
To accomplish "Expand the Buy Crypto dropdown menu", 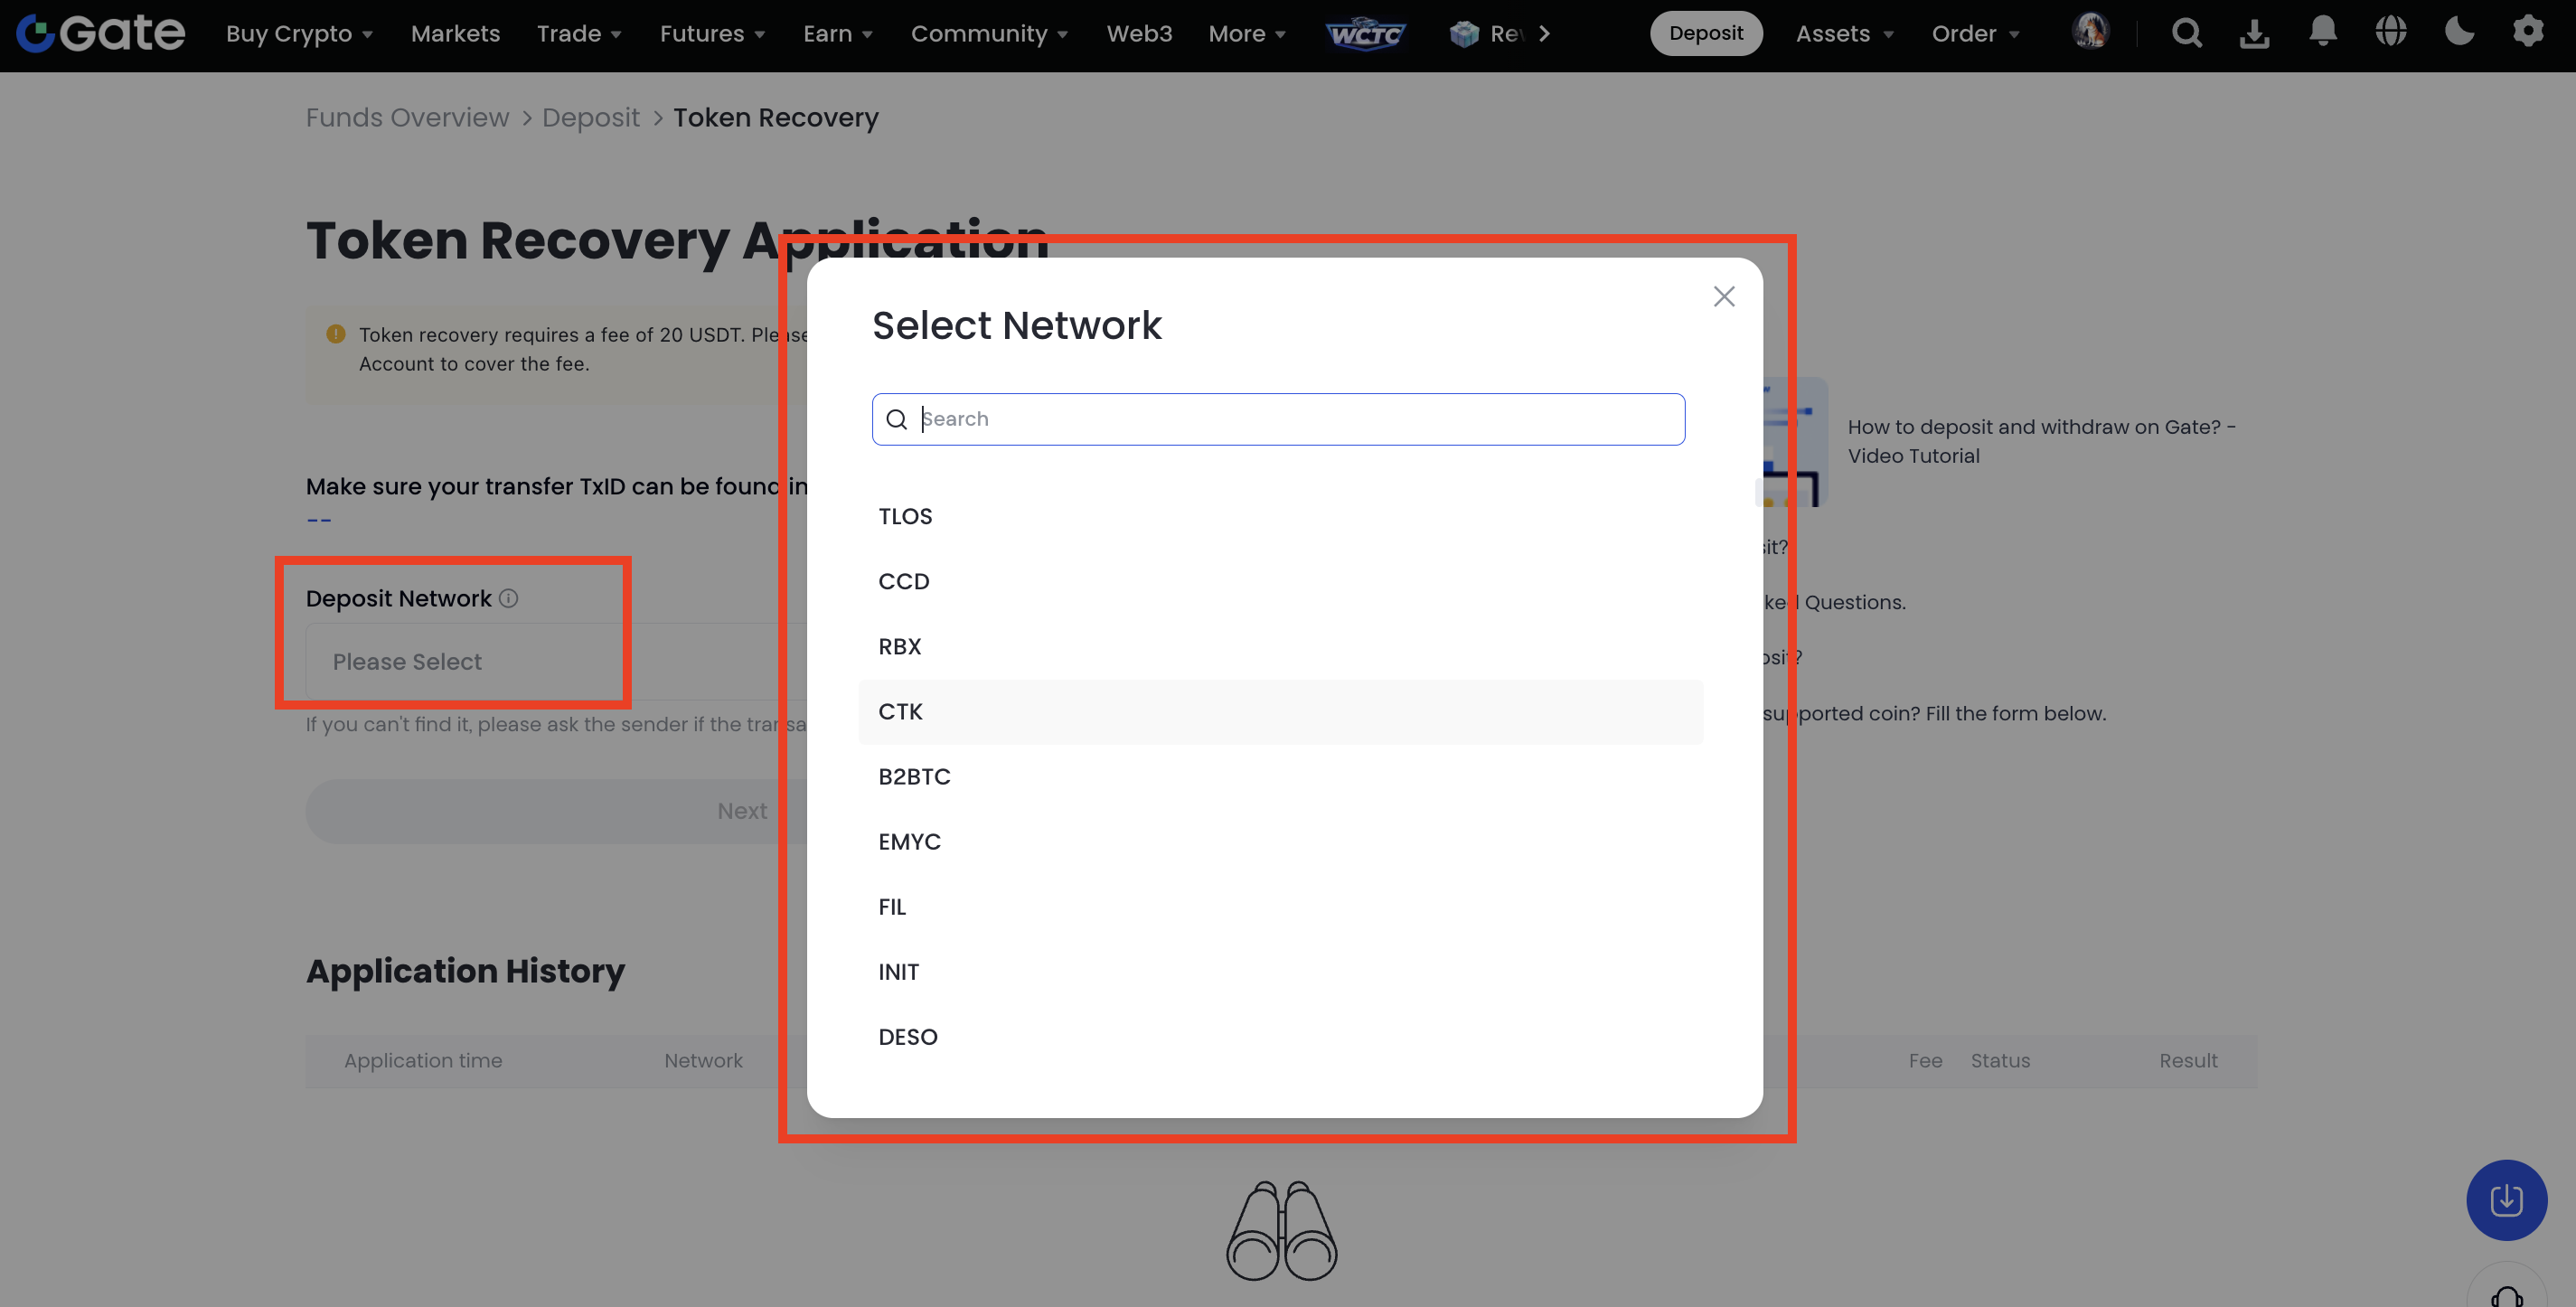I will click(299, 33).
